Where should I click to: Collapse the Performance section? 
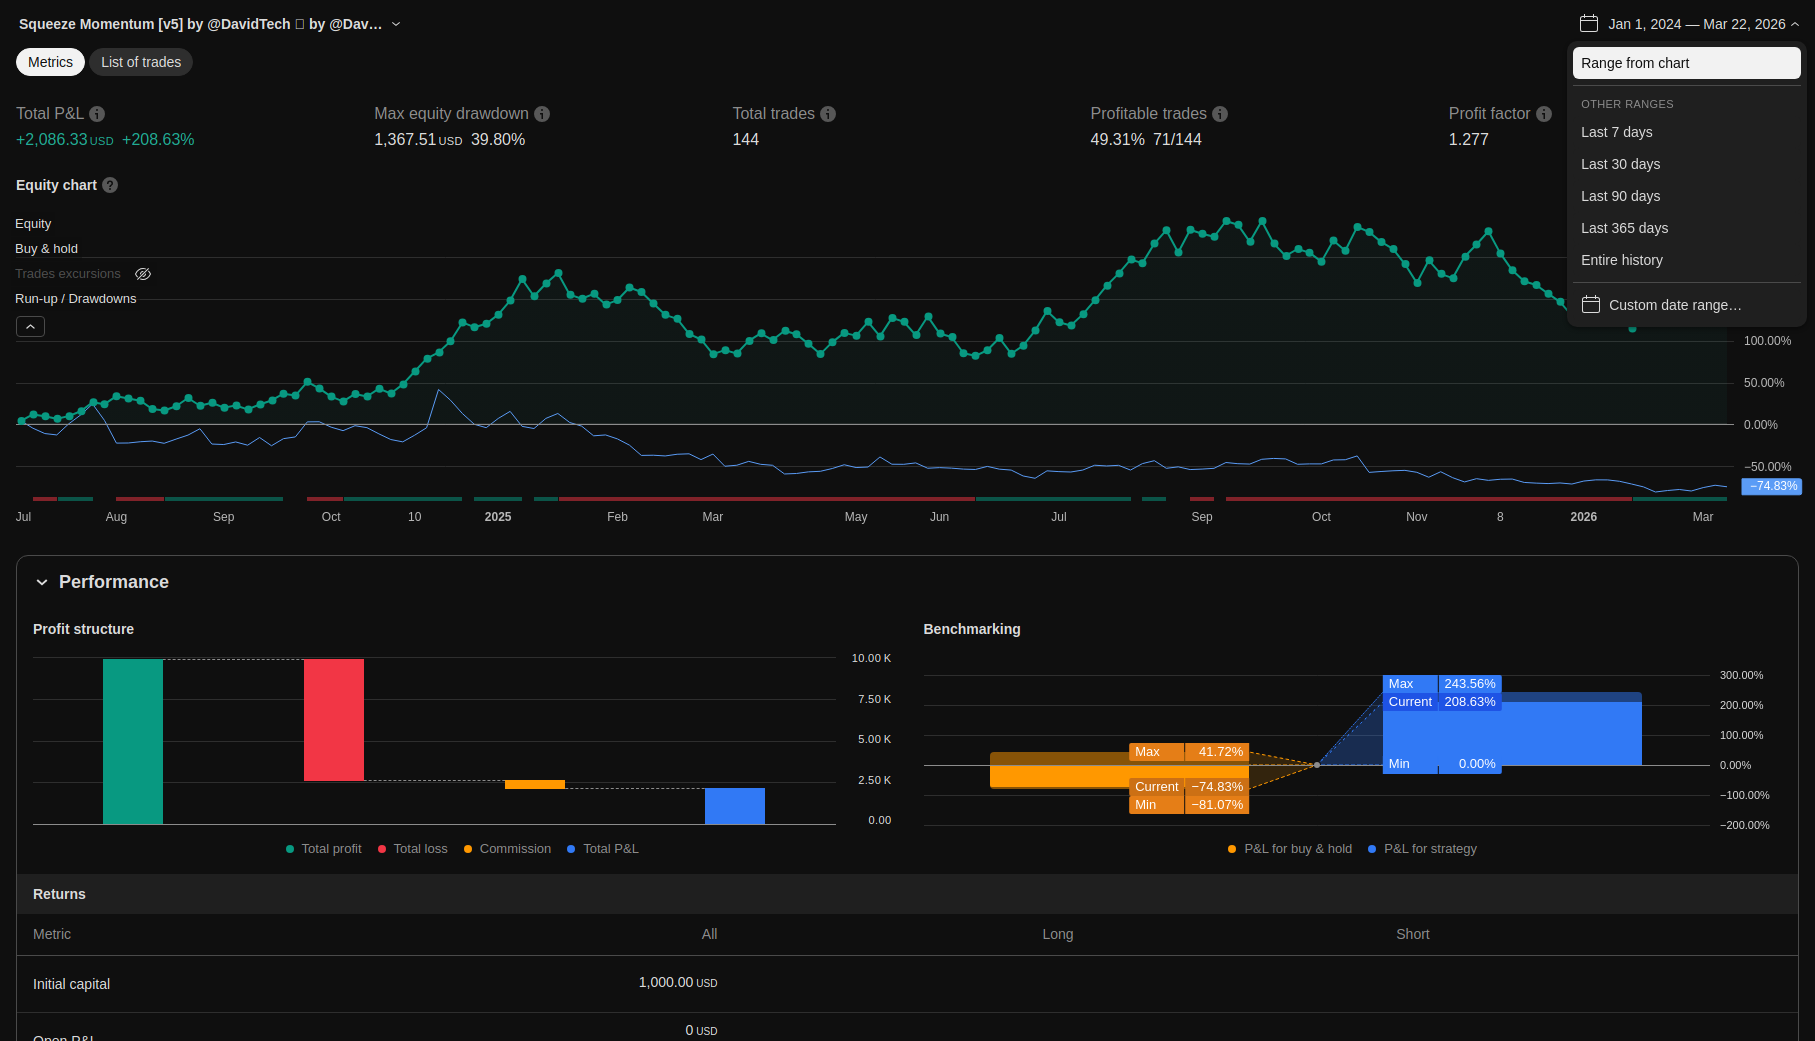42,582
